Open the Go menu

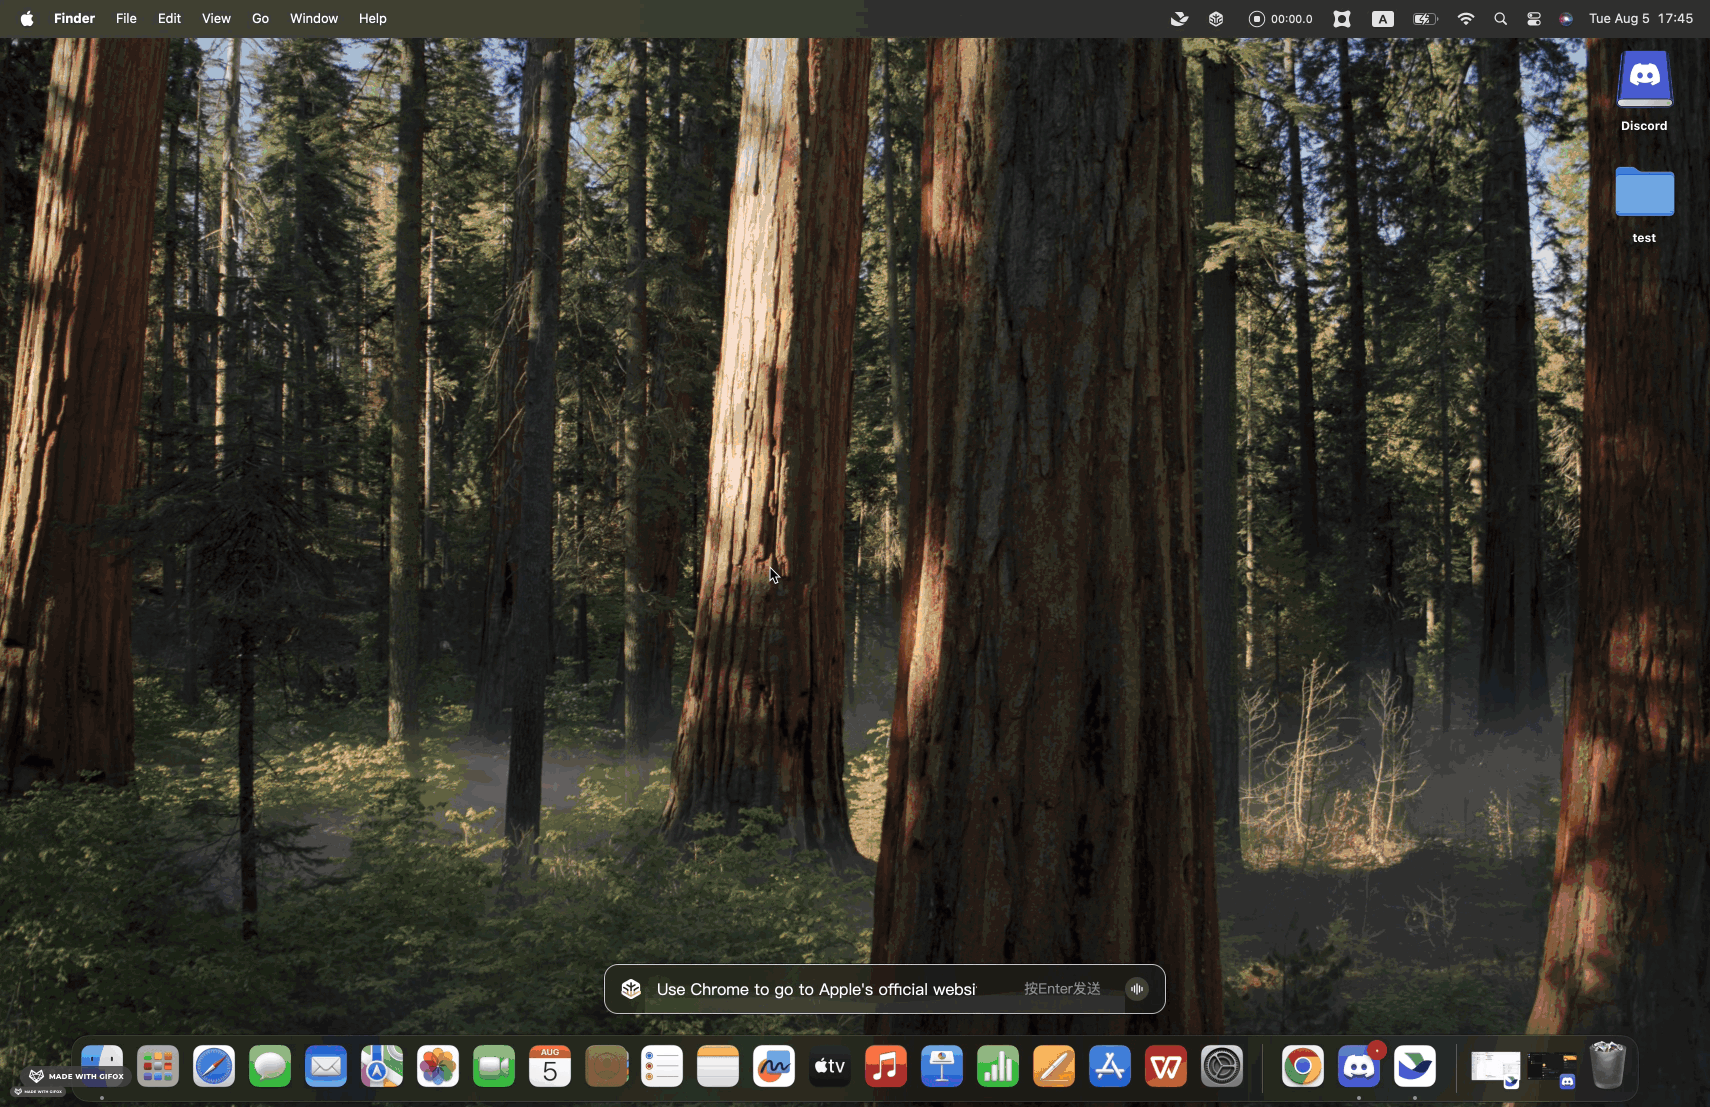click(x=259, y=18)
